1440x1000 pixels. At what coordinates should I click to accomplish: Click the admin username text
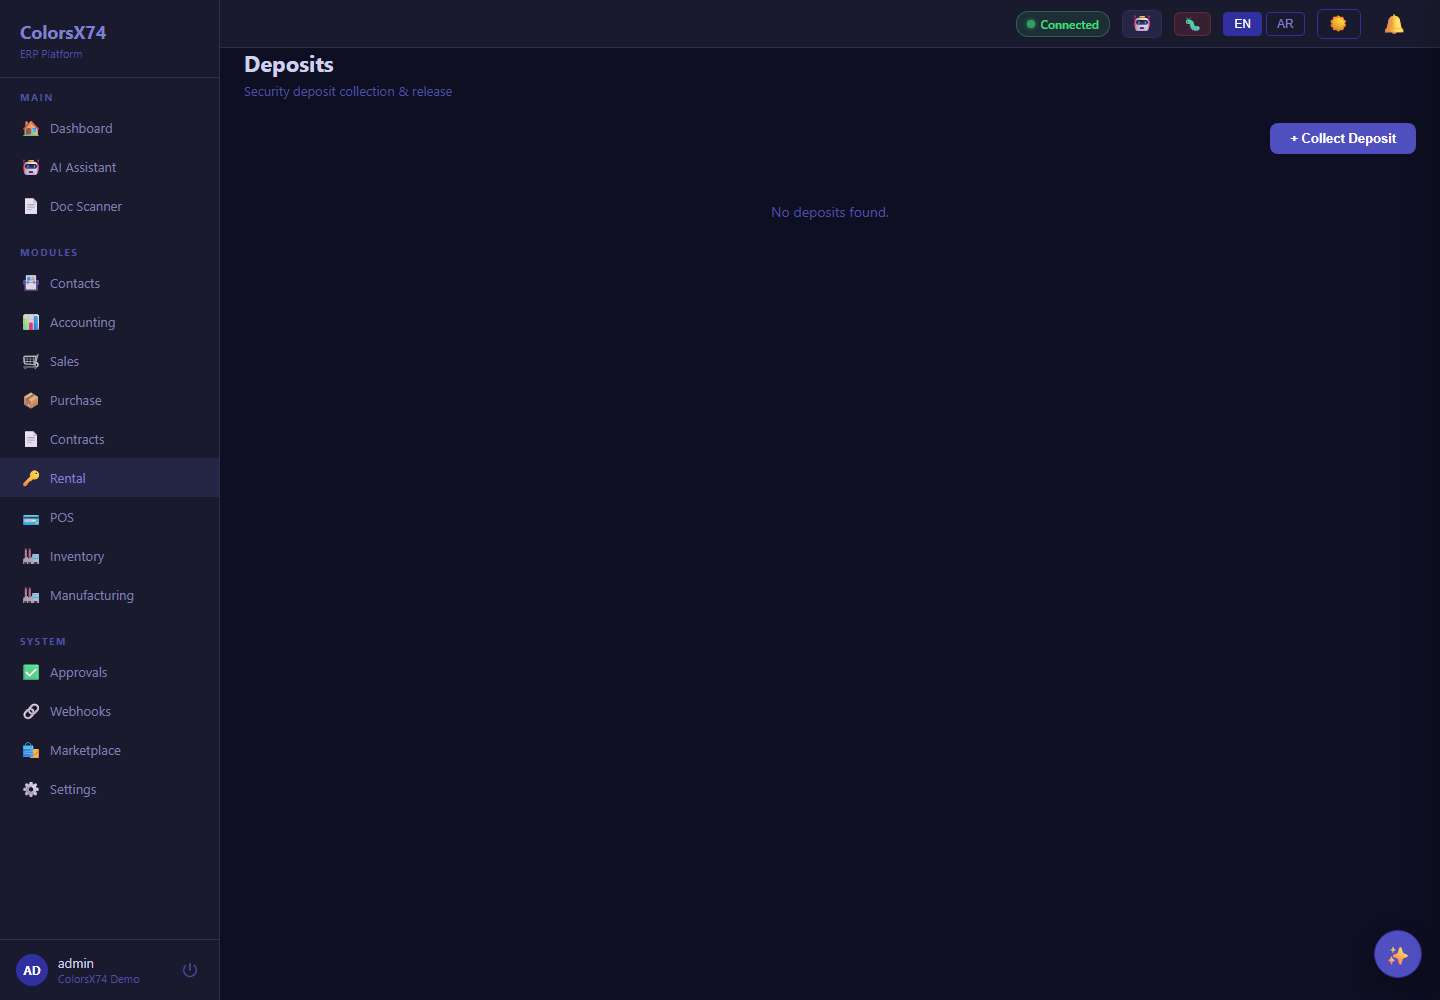click(76, 963)
